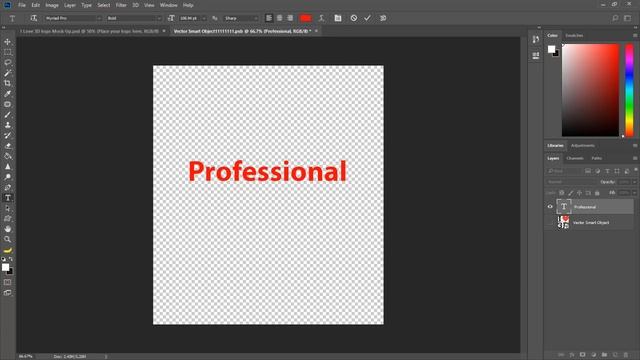Open the Type menu

tap(86, 5)
